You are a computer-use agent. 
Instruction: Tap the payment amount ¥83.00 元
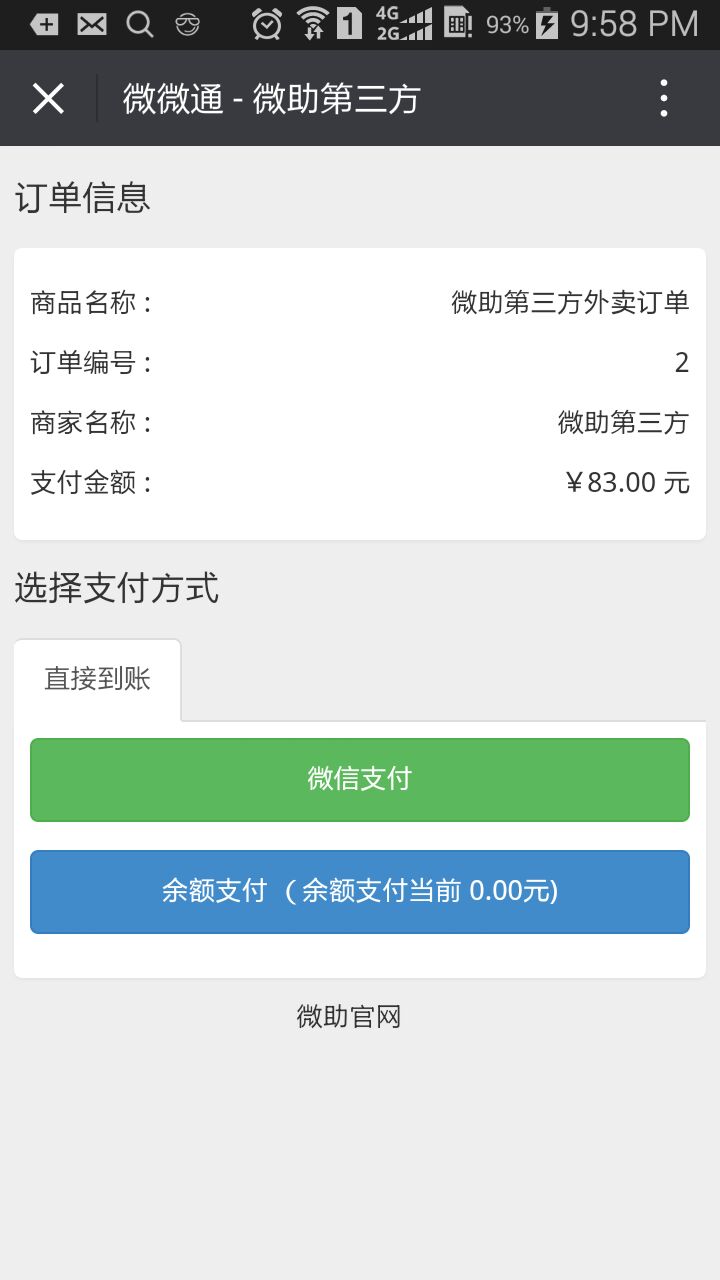(627, 483)
